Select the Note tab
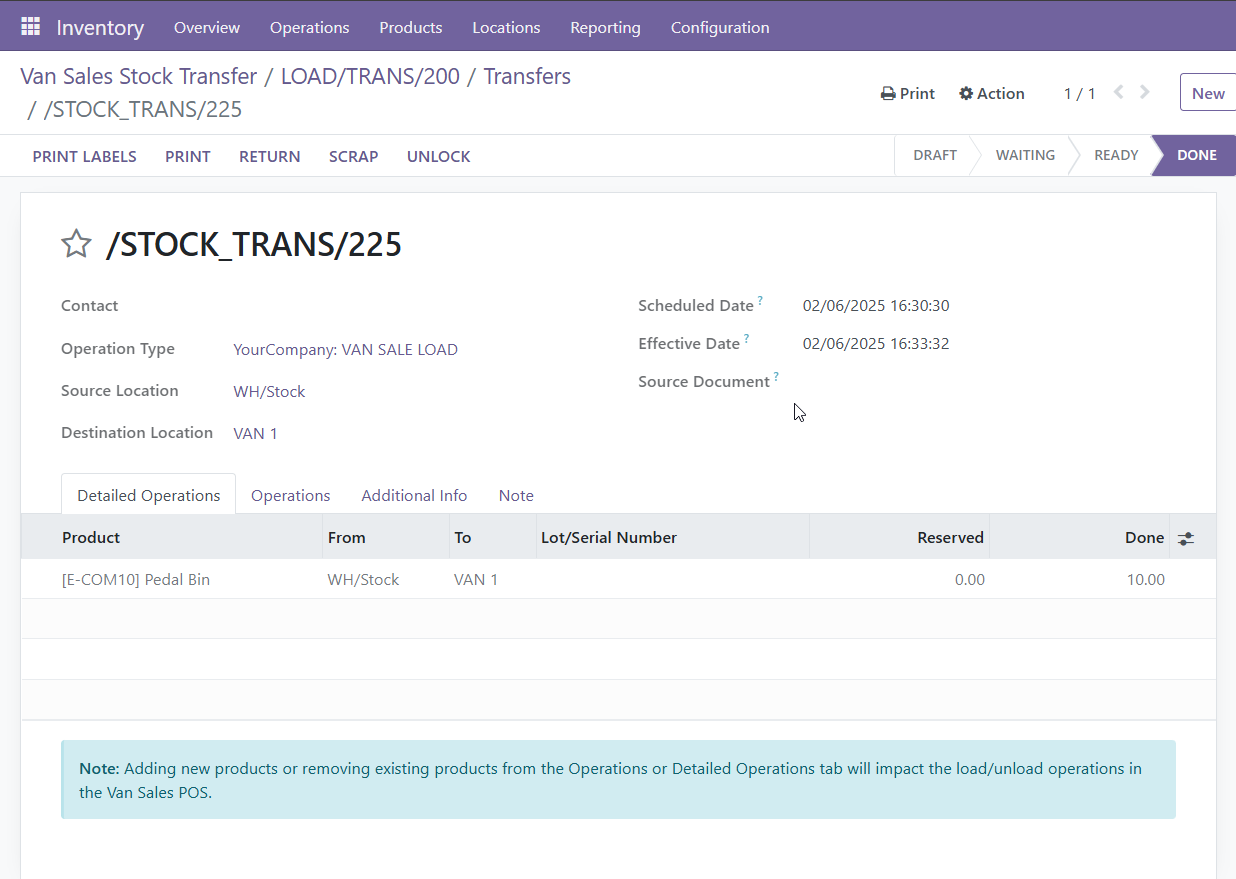 [x=516, y=495]
